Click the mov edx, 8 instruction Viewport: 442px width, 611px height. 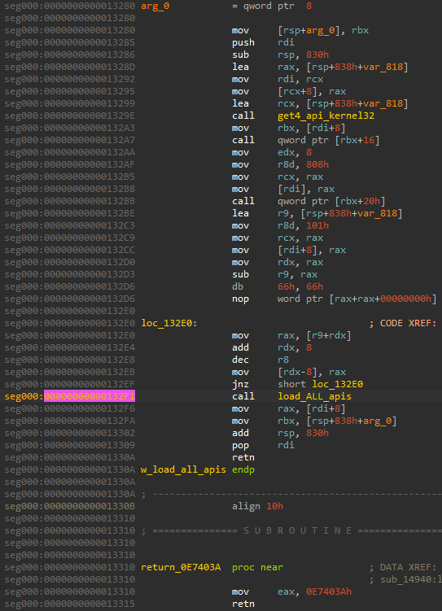click(x=272, y=152)
